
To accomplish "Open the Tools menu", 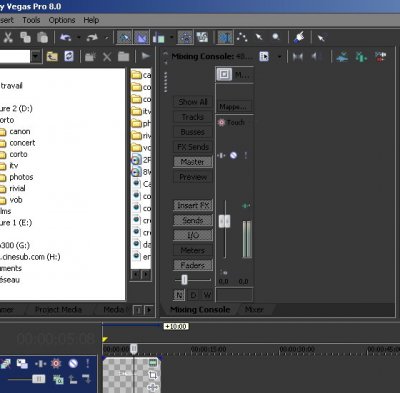I will (x=31, y=20).
